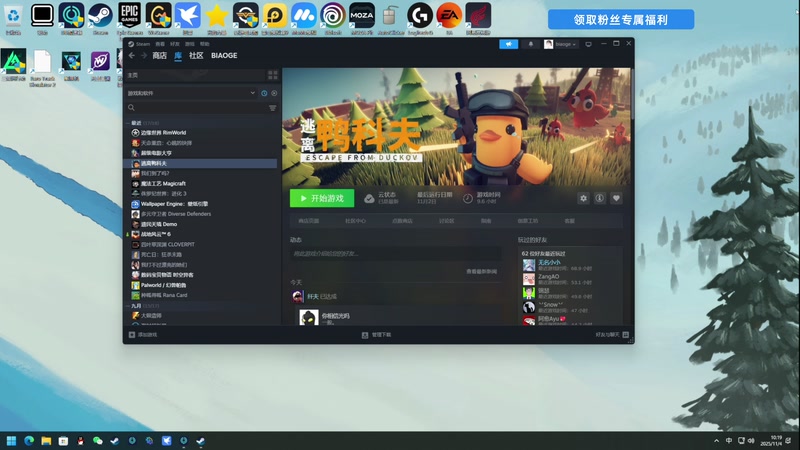Screen dimensions: 800x450
Task: Open Steam notifications bell
Action: point(531,44)
